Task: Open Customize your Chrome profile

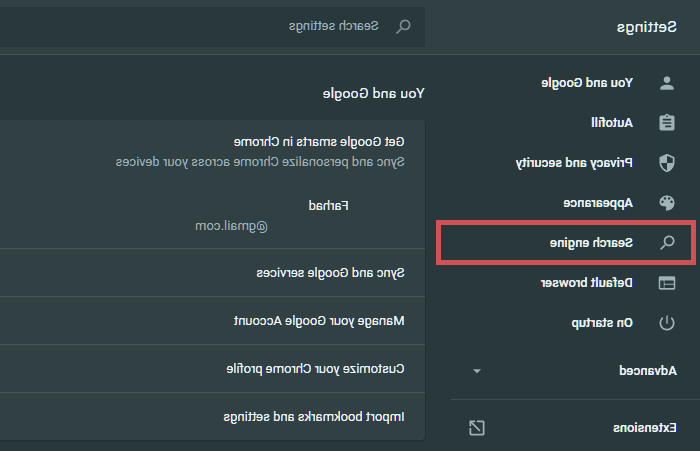Action: click(315, 369)
